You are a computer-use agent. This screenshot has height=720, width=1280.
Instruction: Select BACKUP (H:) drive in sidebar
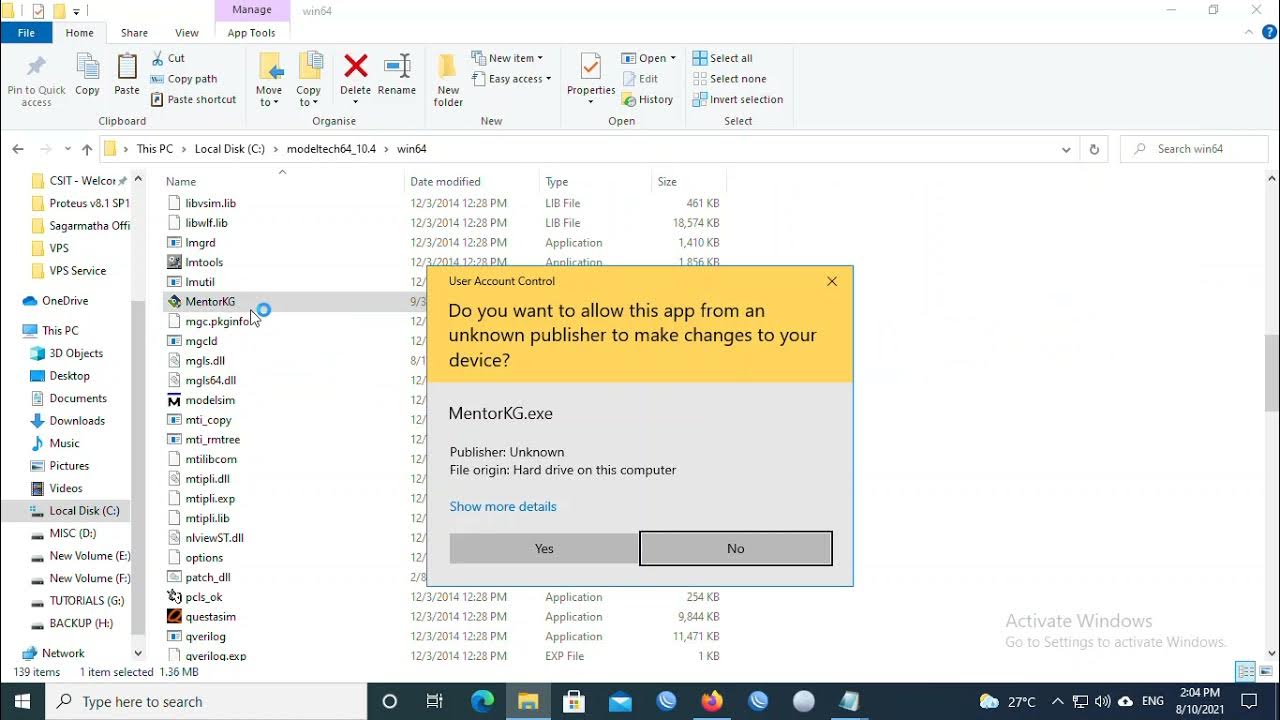click(x=81, y=623)
